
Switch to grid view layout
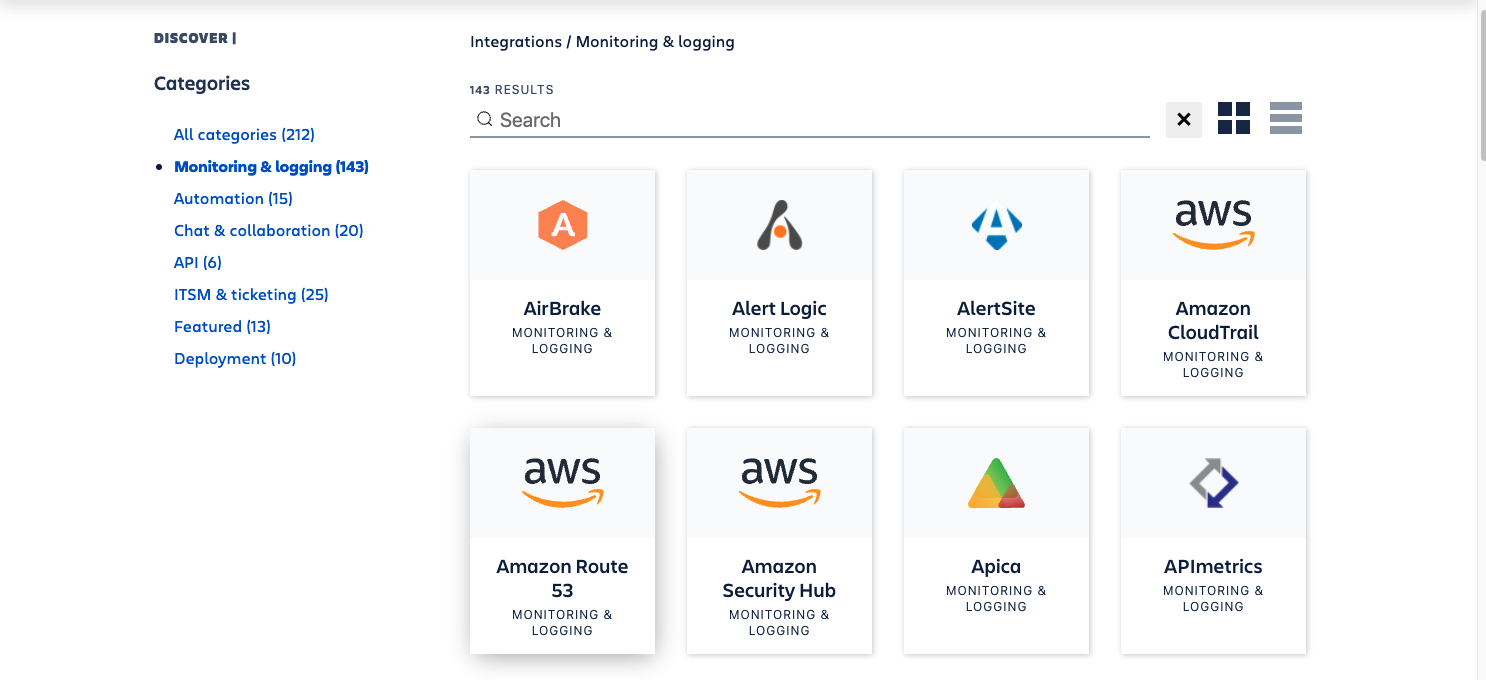pyautogui.click(x=1234, y=118)
